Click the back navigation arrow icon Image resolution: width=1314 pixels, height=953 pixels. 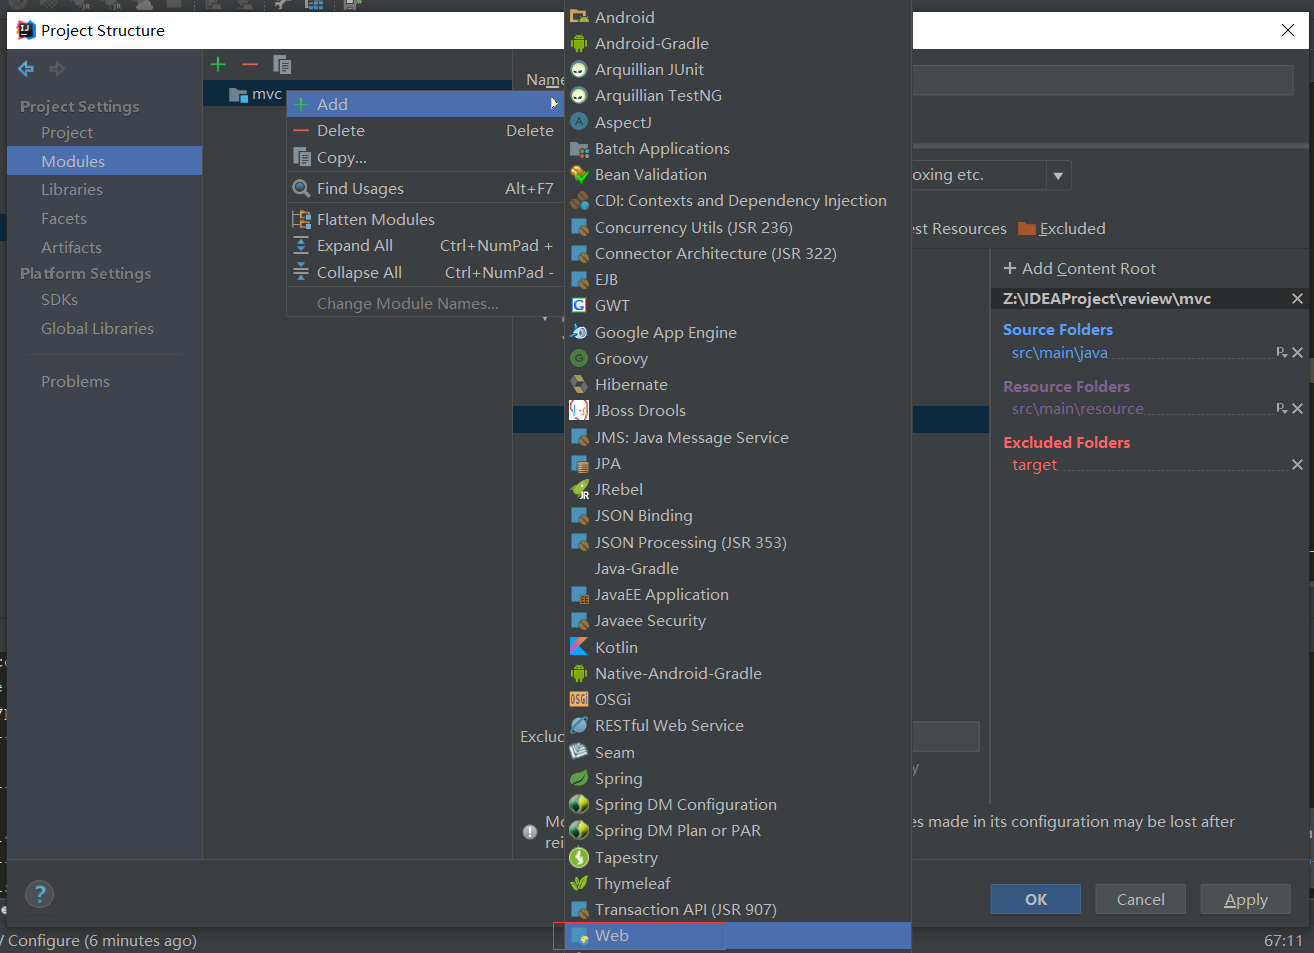coord(26,68)
